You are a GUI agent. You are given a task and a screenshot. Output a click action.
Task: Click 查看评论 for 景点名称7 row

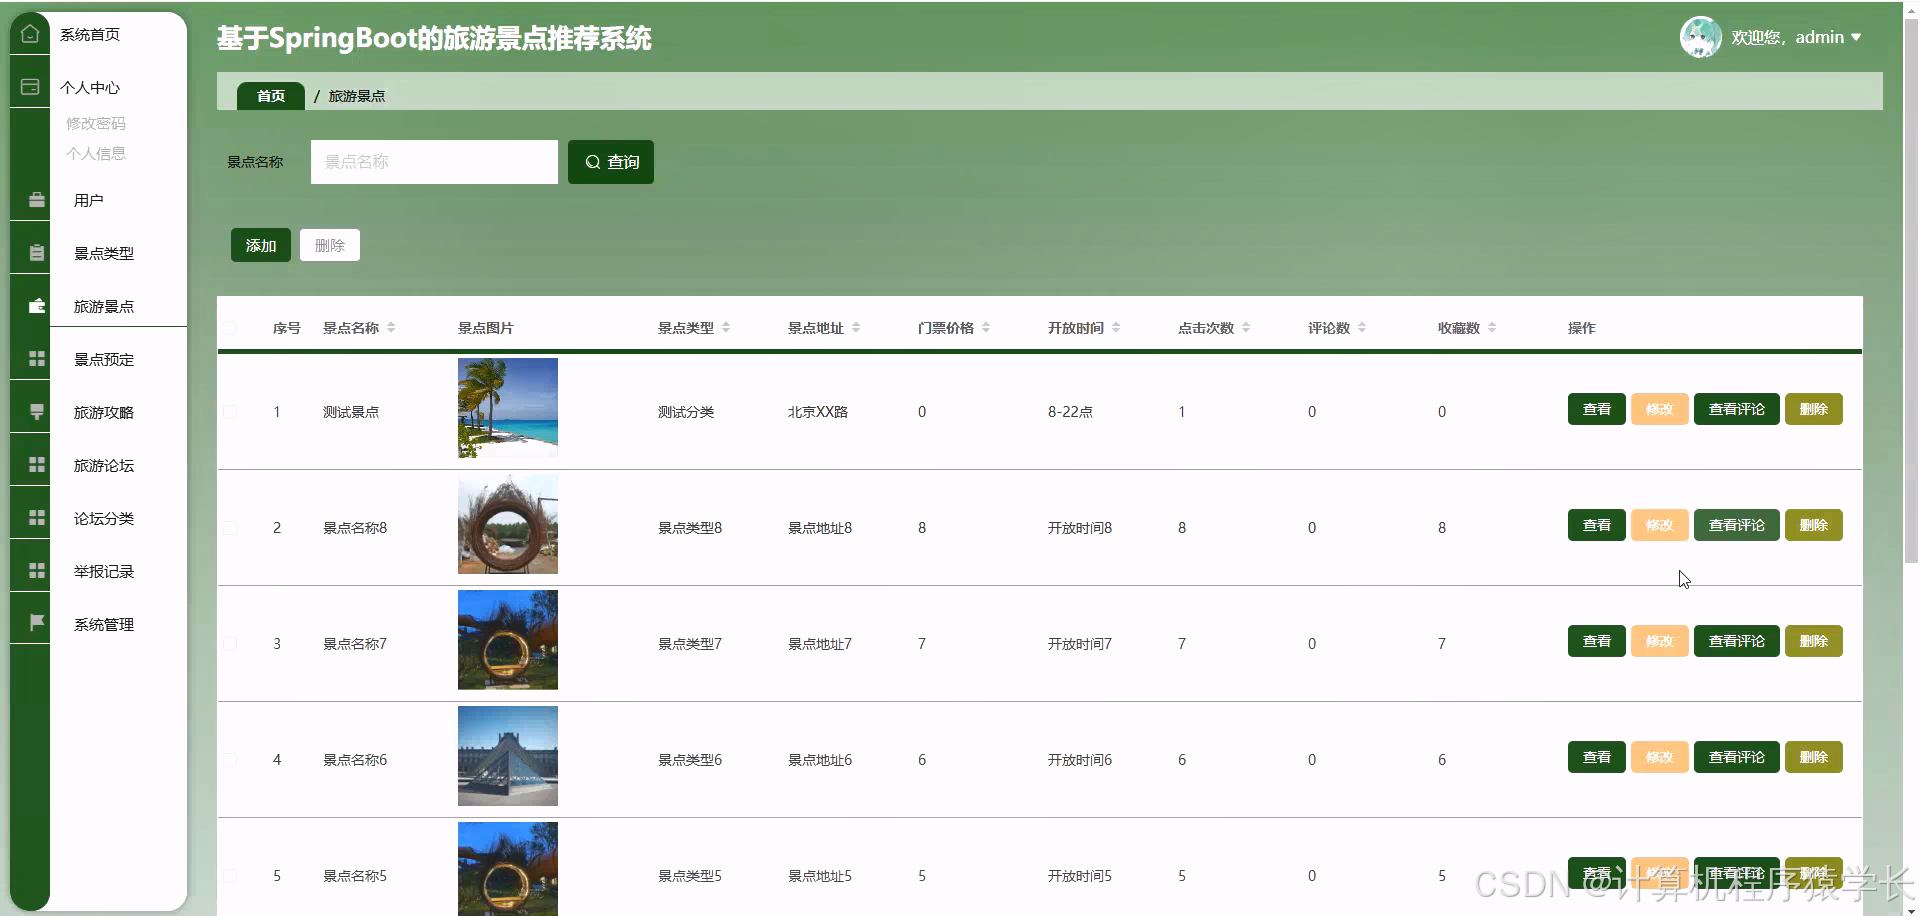click(1736, 641)
